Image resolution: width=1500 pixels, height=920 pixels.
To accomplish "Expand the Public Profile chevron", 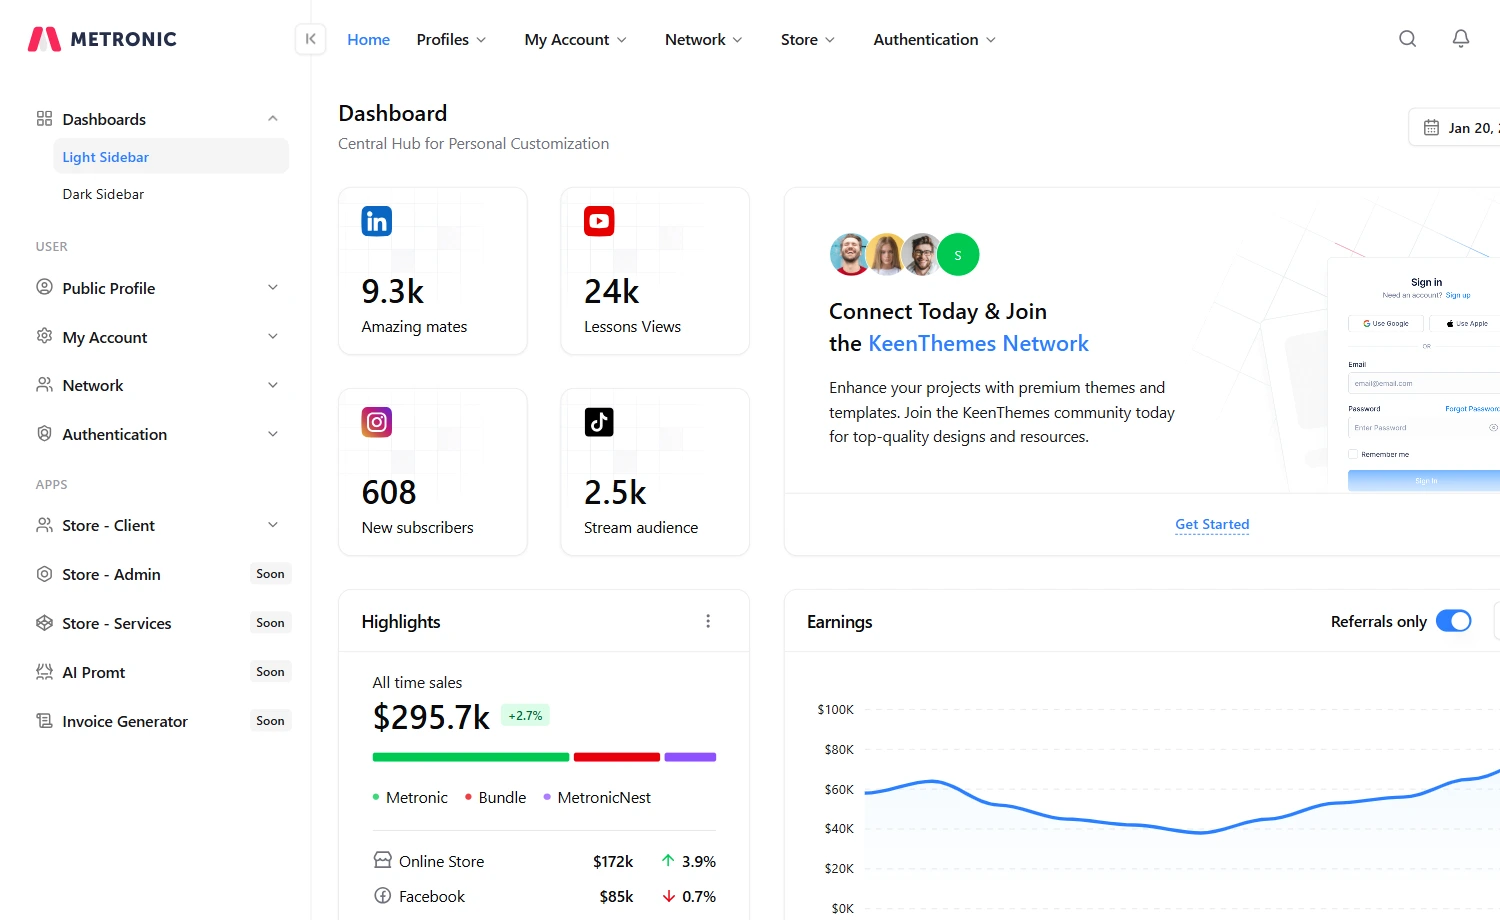I will 273,287.
